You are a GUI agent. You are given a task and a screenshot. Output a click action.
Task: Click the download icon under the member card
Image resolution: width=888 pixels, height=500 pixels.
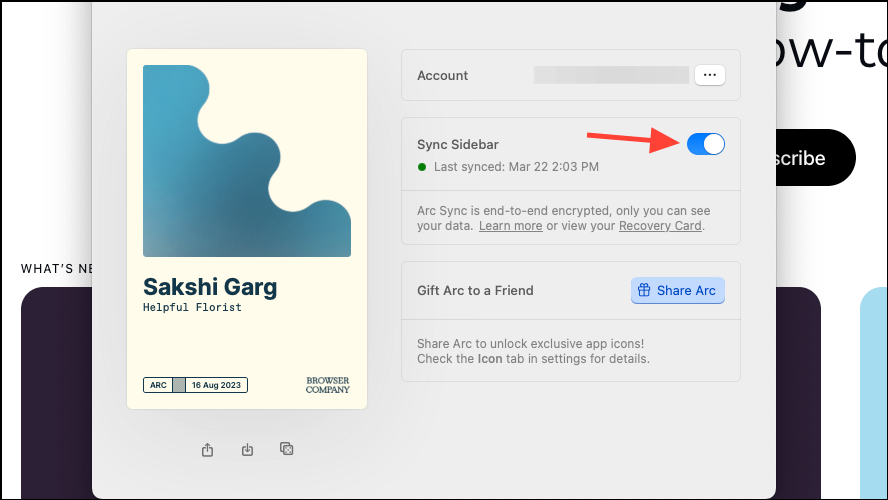coord(247,450)
